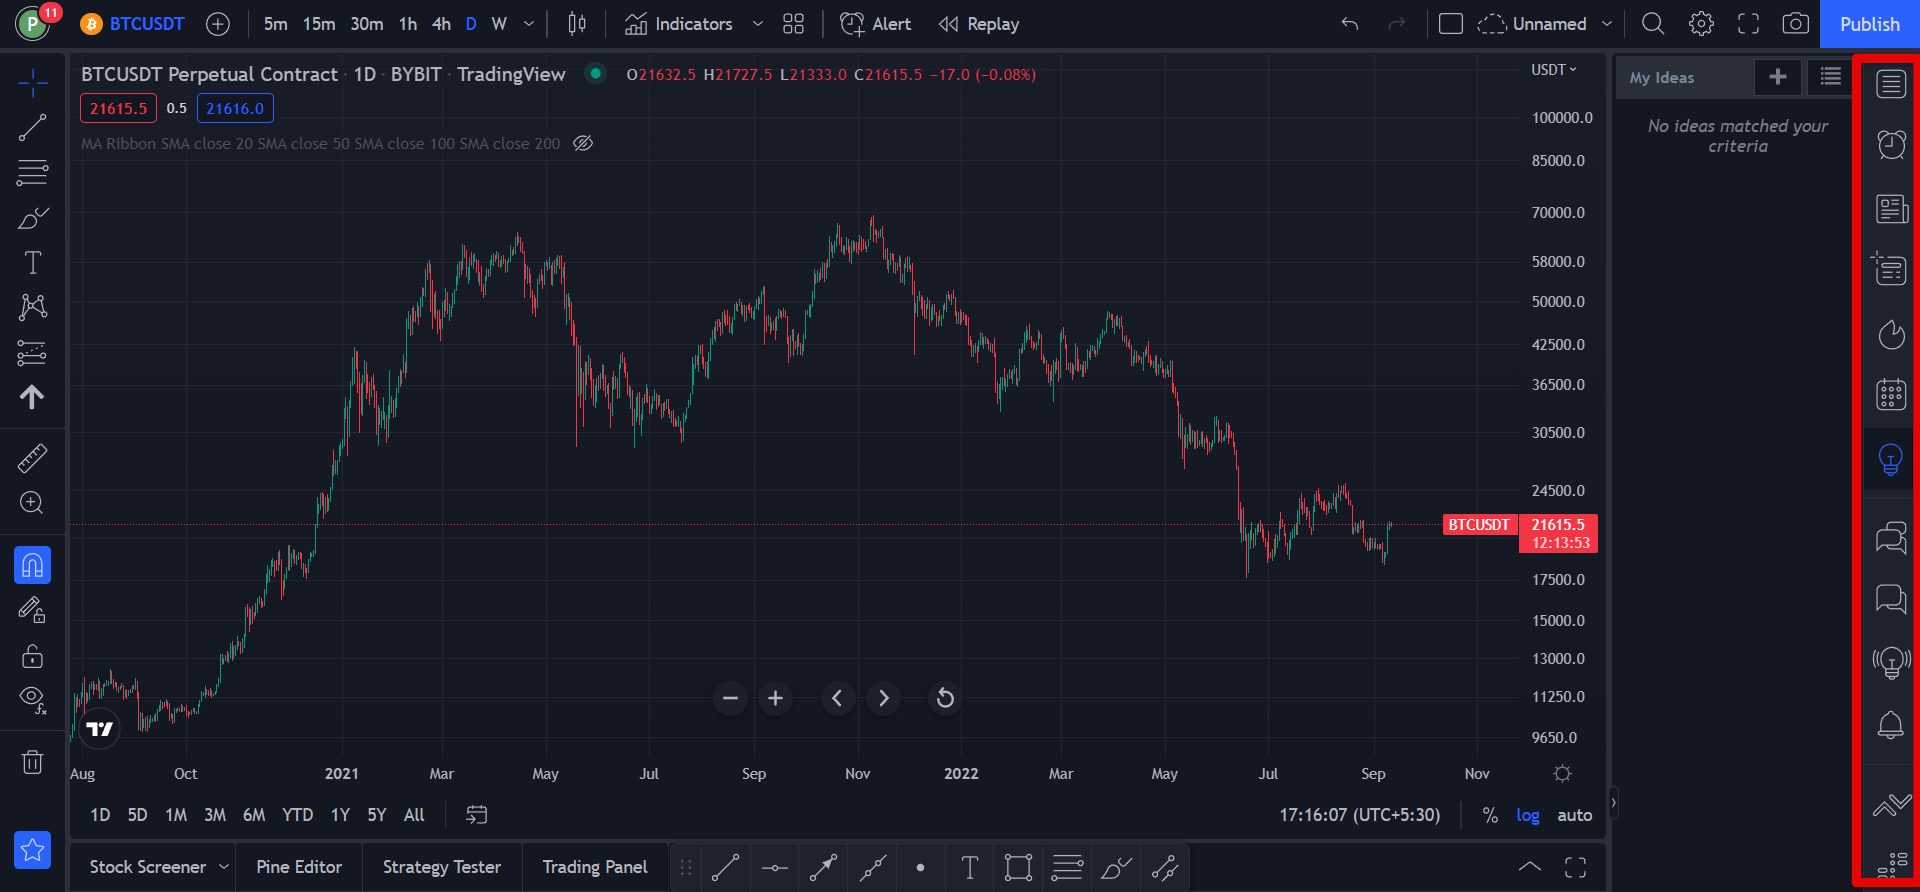This screenshot has width=1920, height=892.
Task: Open the Hotlists flame icon
Action: click(x=1891, y=334)
